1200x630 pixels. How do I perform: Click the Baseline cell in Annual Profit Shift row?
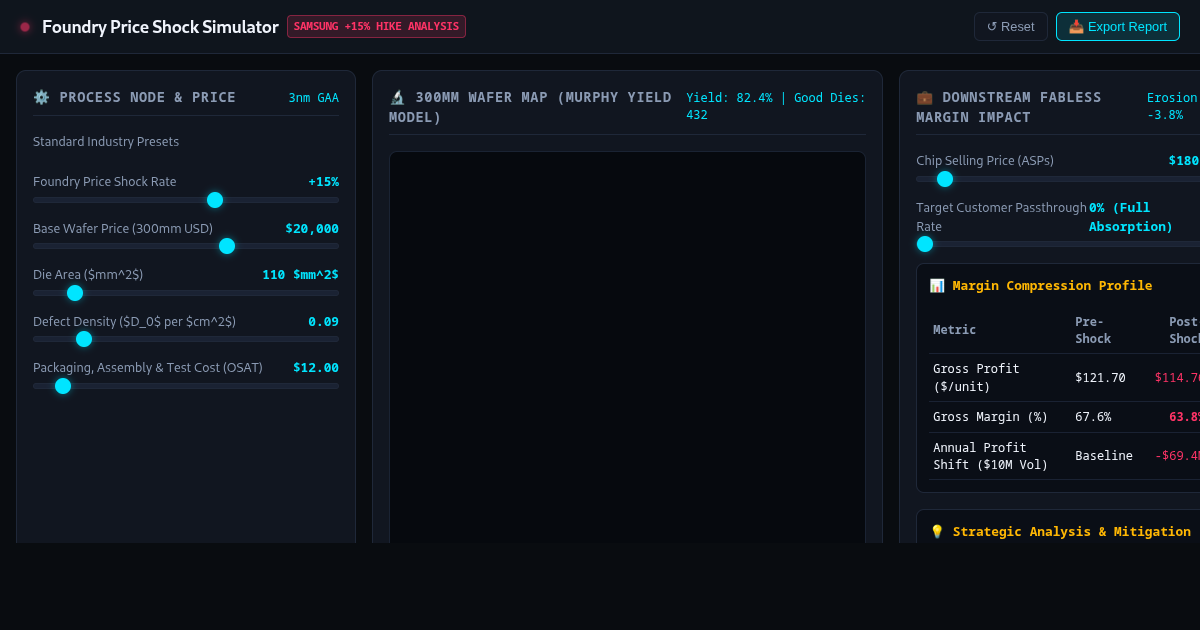1104,456
